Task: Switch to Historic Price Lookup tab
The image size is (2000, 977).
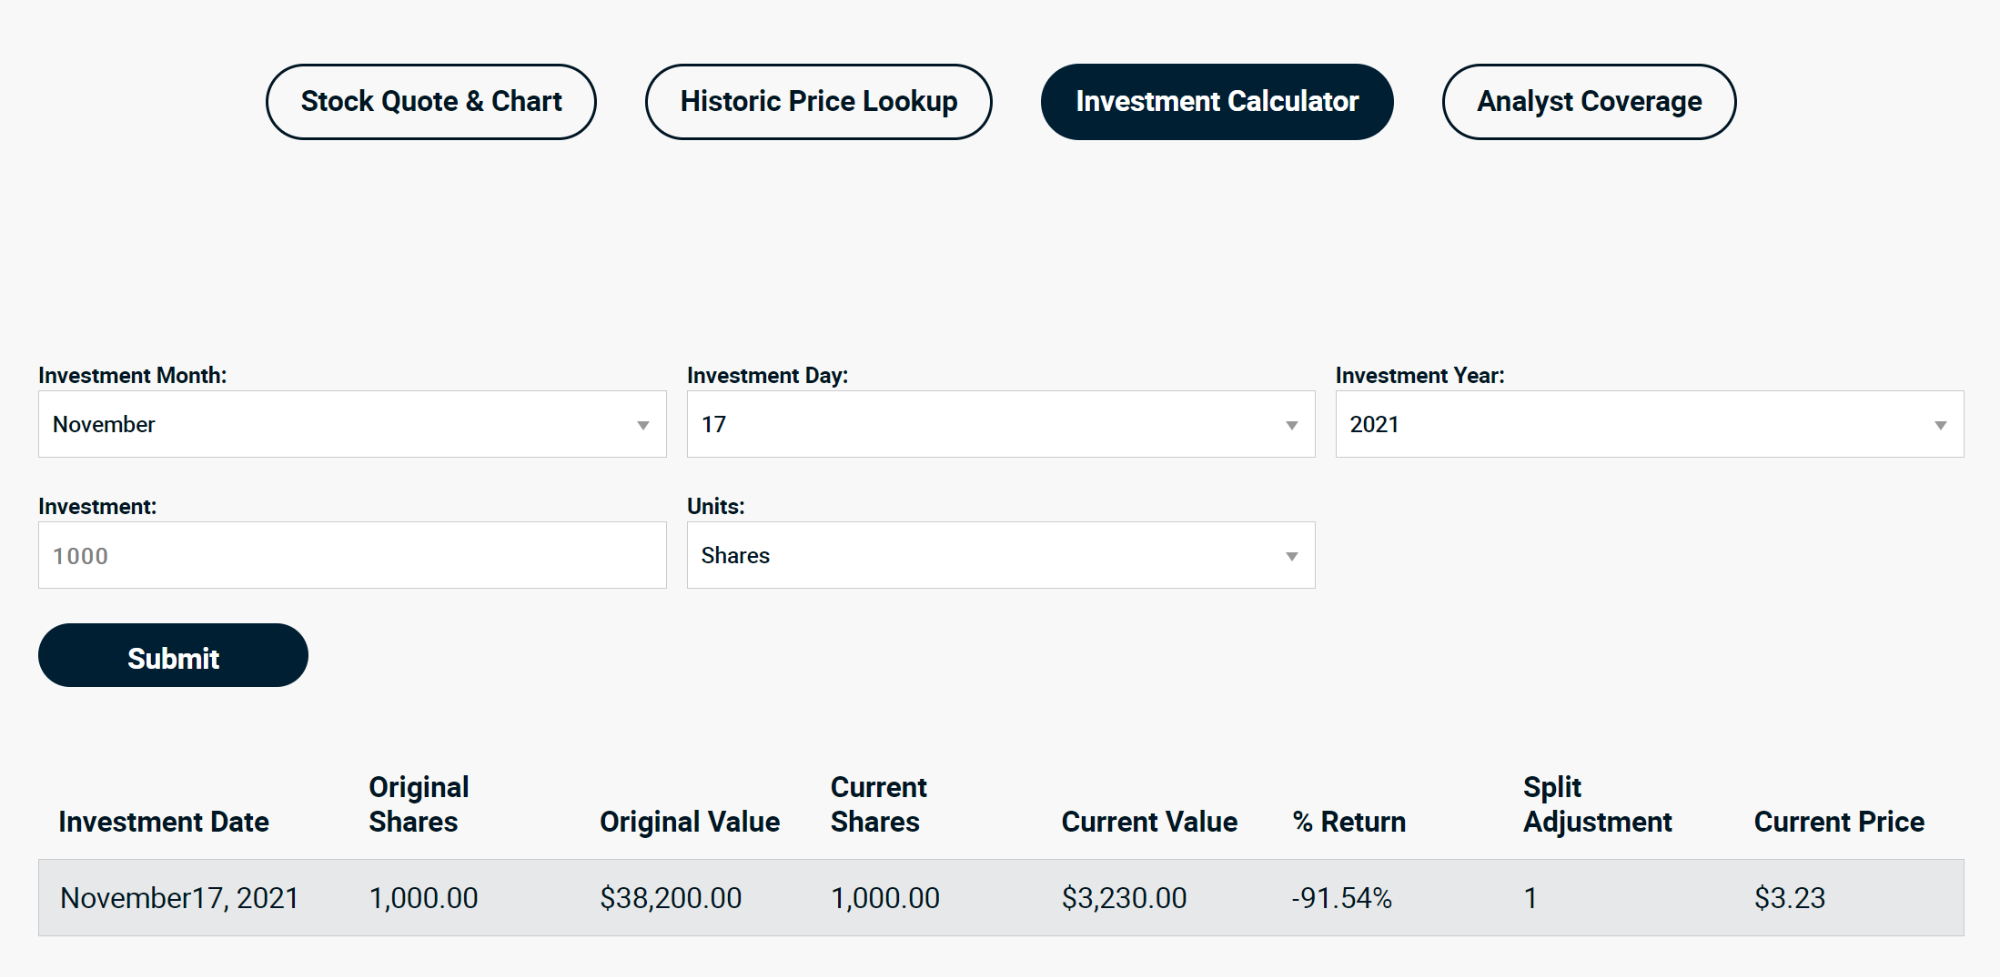Action: (818, 102)
